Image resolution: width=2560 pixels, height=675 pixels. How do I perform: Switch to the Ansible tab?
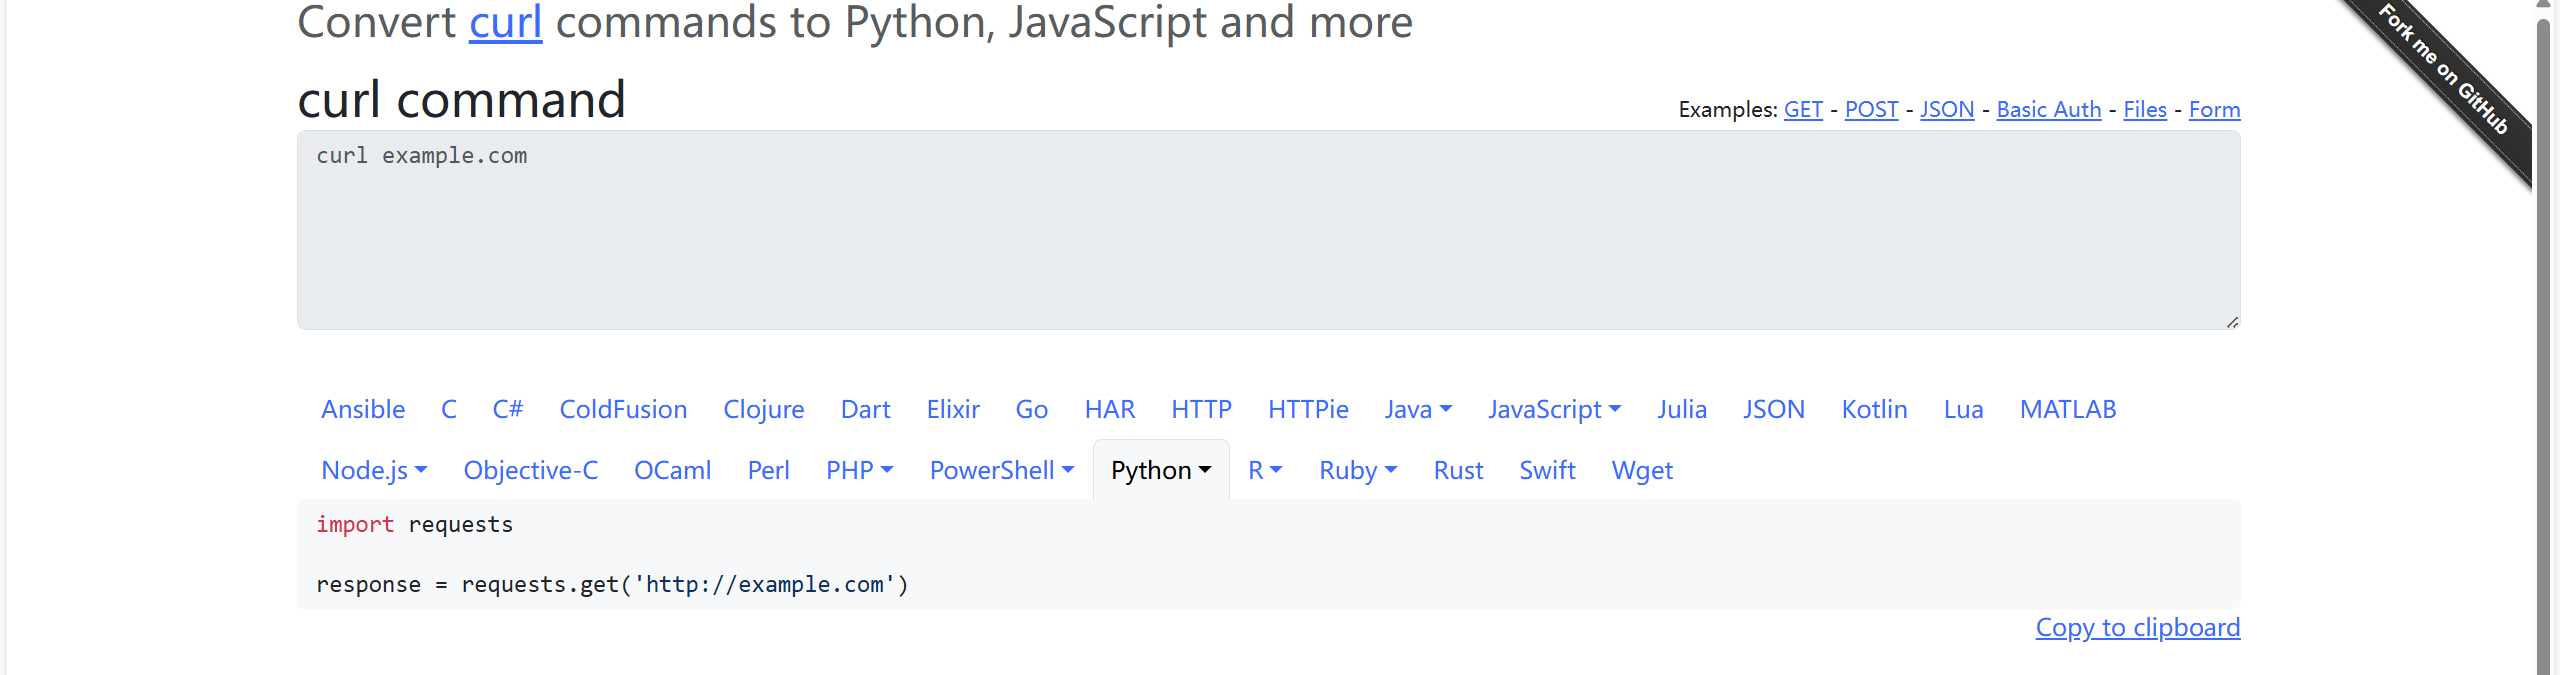point(363,409)
